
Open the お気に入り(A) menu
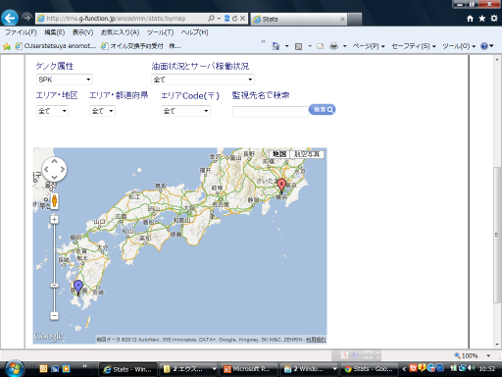tap(120, 32)
